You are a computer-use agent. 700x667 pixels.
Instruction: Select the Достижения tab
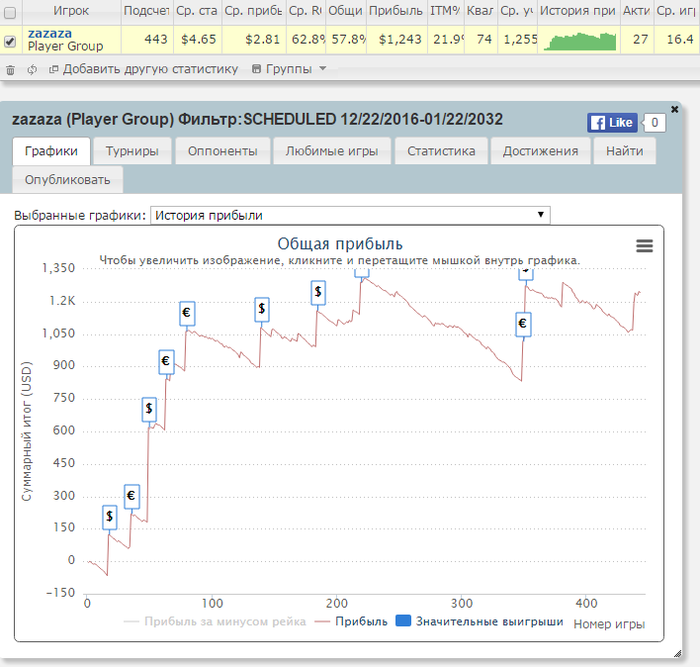pos(541,151)
